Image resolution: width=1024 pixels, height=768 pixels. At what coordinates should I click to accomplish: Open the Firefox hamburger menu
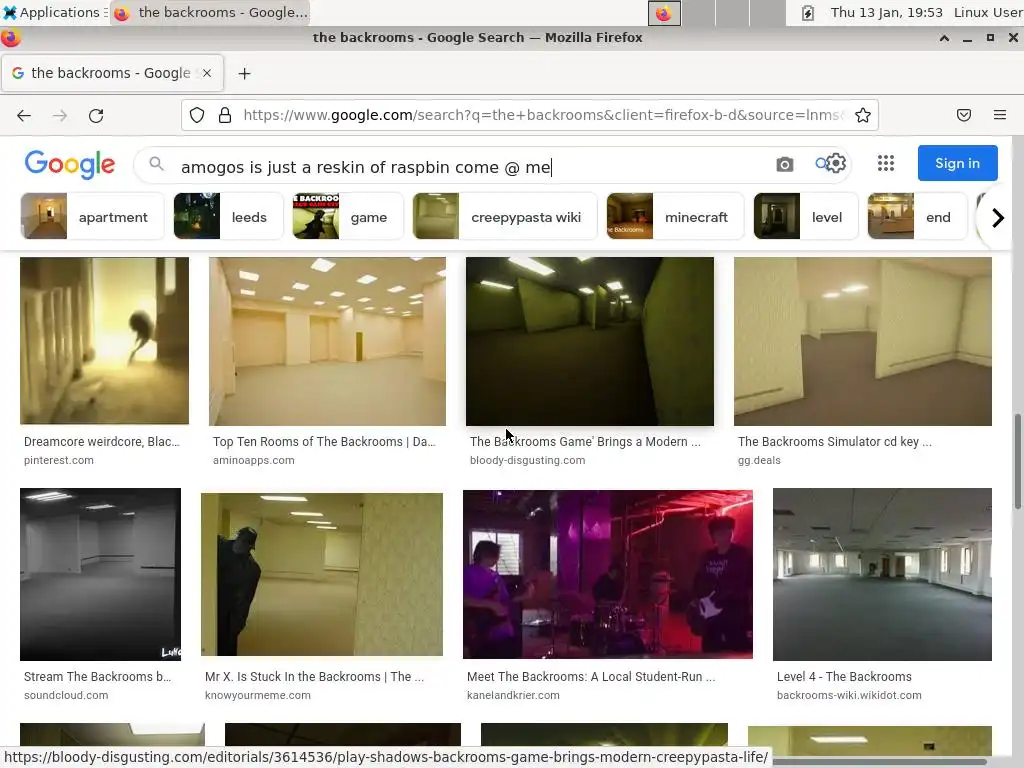click(1000, 116)
